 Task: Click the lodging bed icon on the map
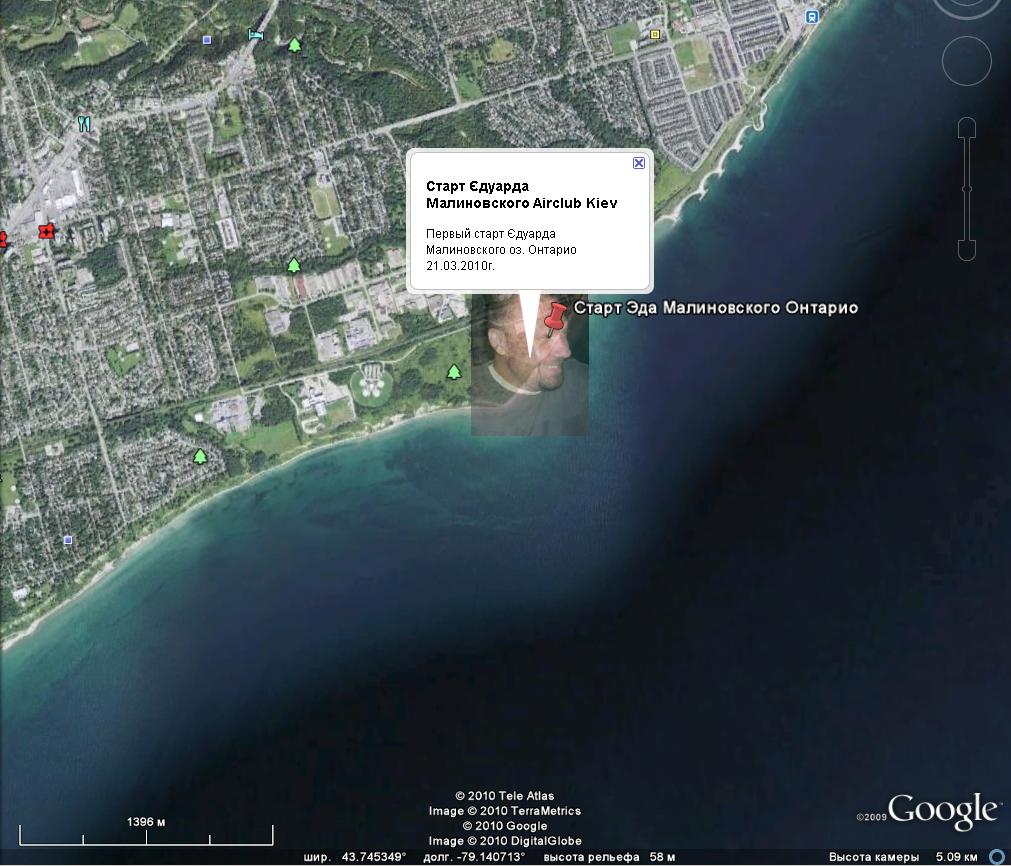[256, 35]
